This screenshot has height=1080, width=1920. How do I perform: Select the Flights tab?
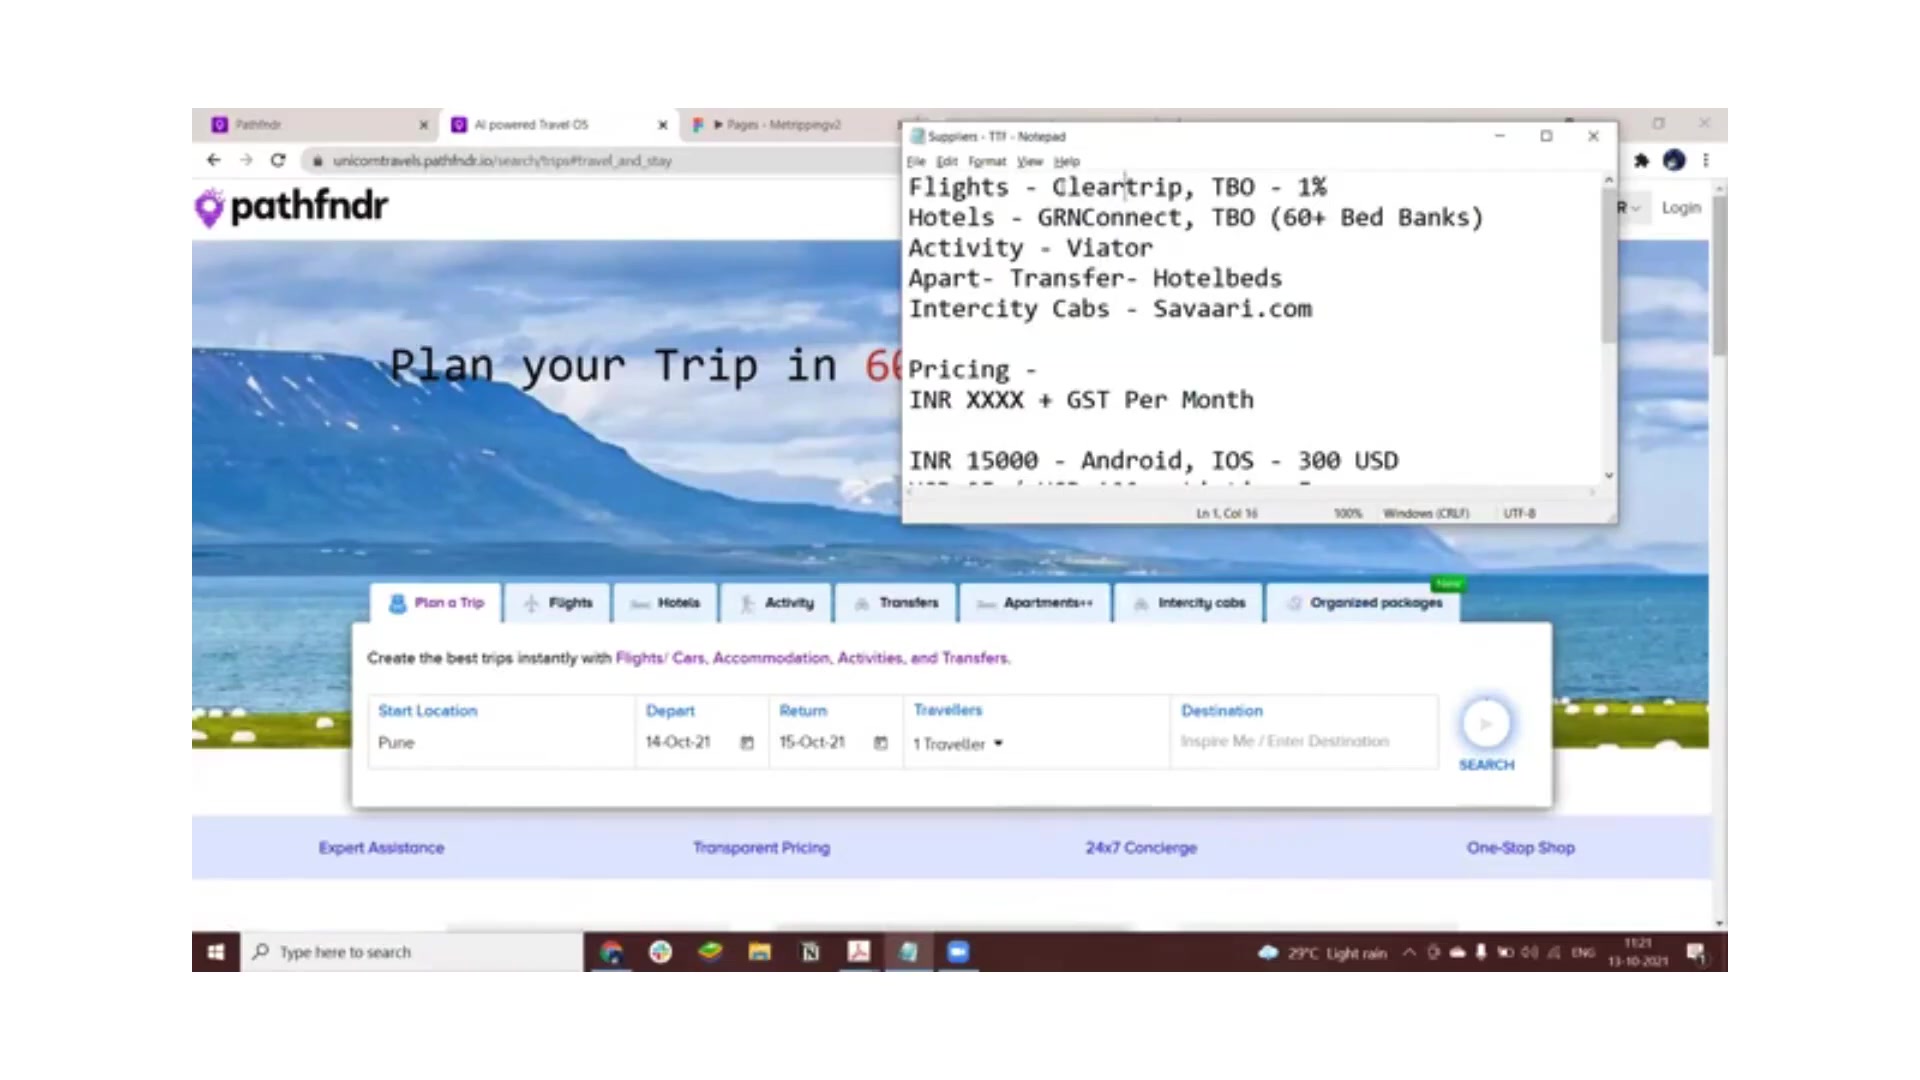pos(558,603)
